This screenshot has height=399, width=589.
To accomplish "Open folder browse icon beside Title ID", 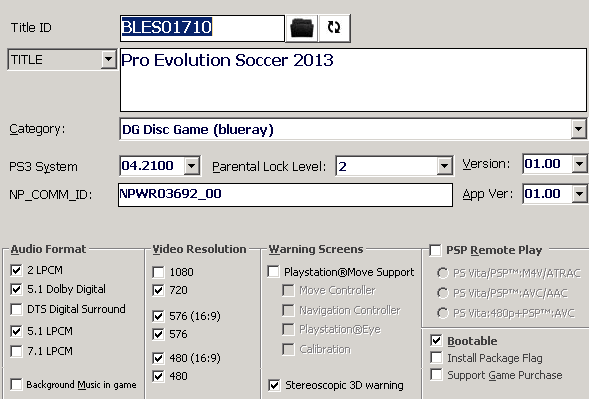I will (x=302, y=28).
